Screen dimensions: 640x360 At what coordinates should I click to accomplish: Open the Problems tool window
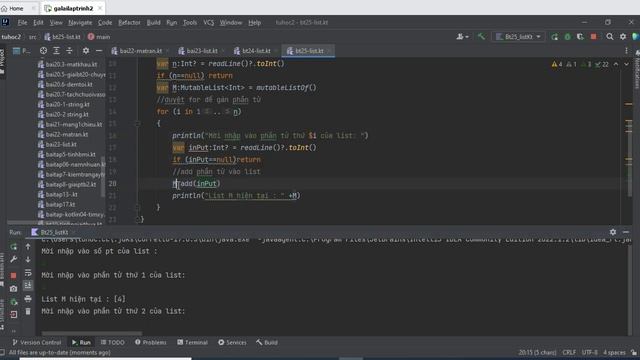tap(151, 342)
